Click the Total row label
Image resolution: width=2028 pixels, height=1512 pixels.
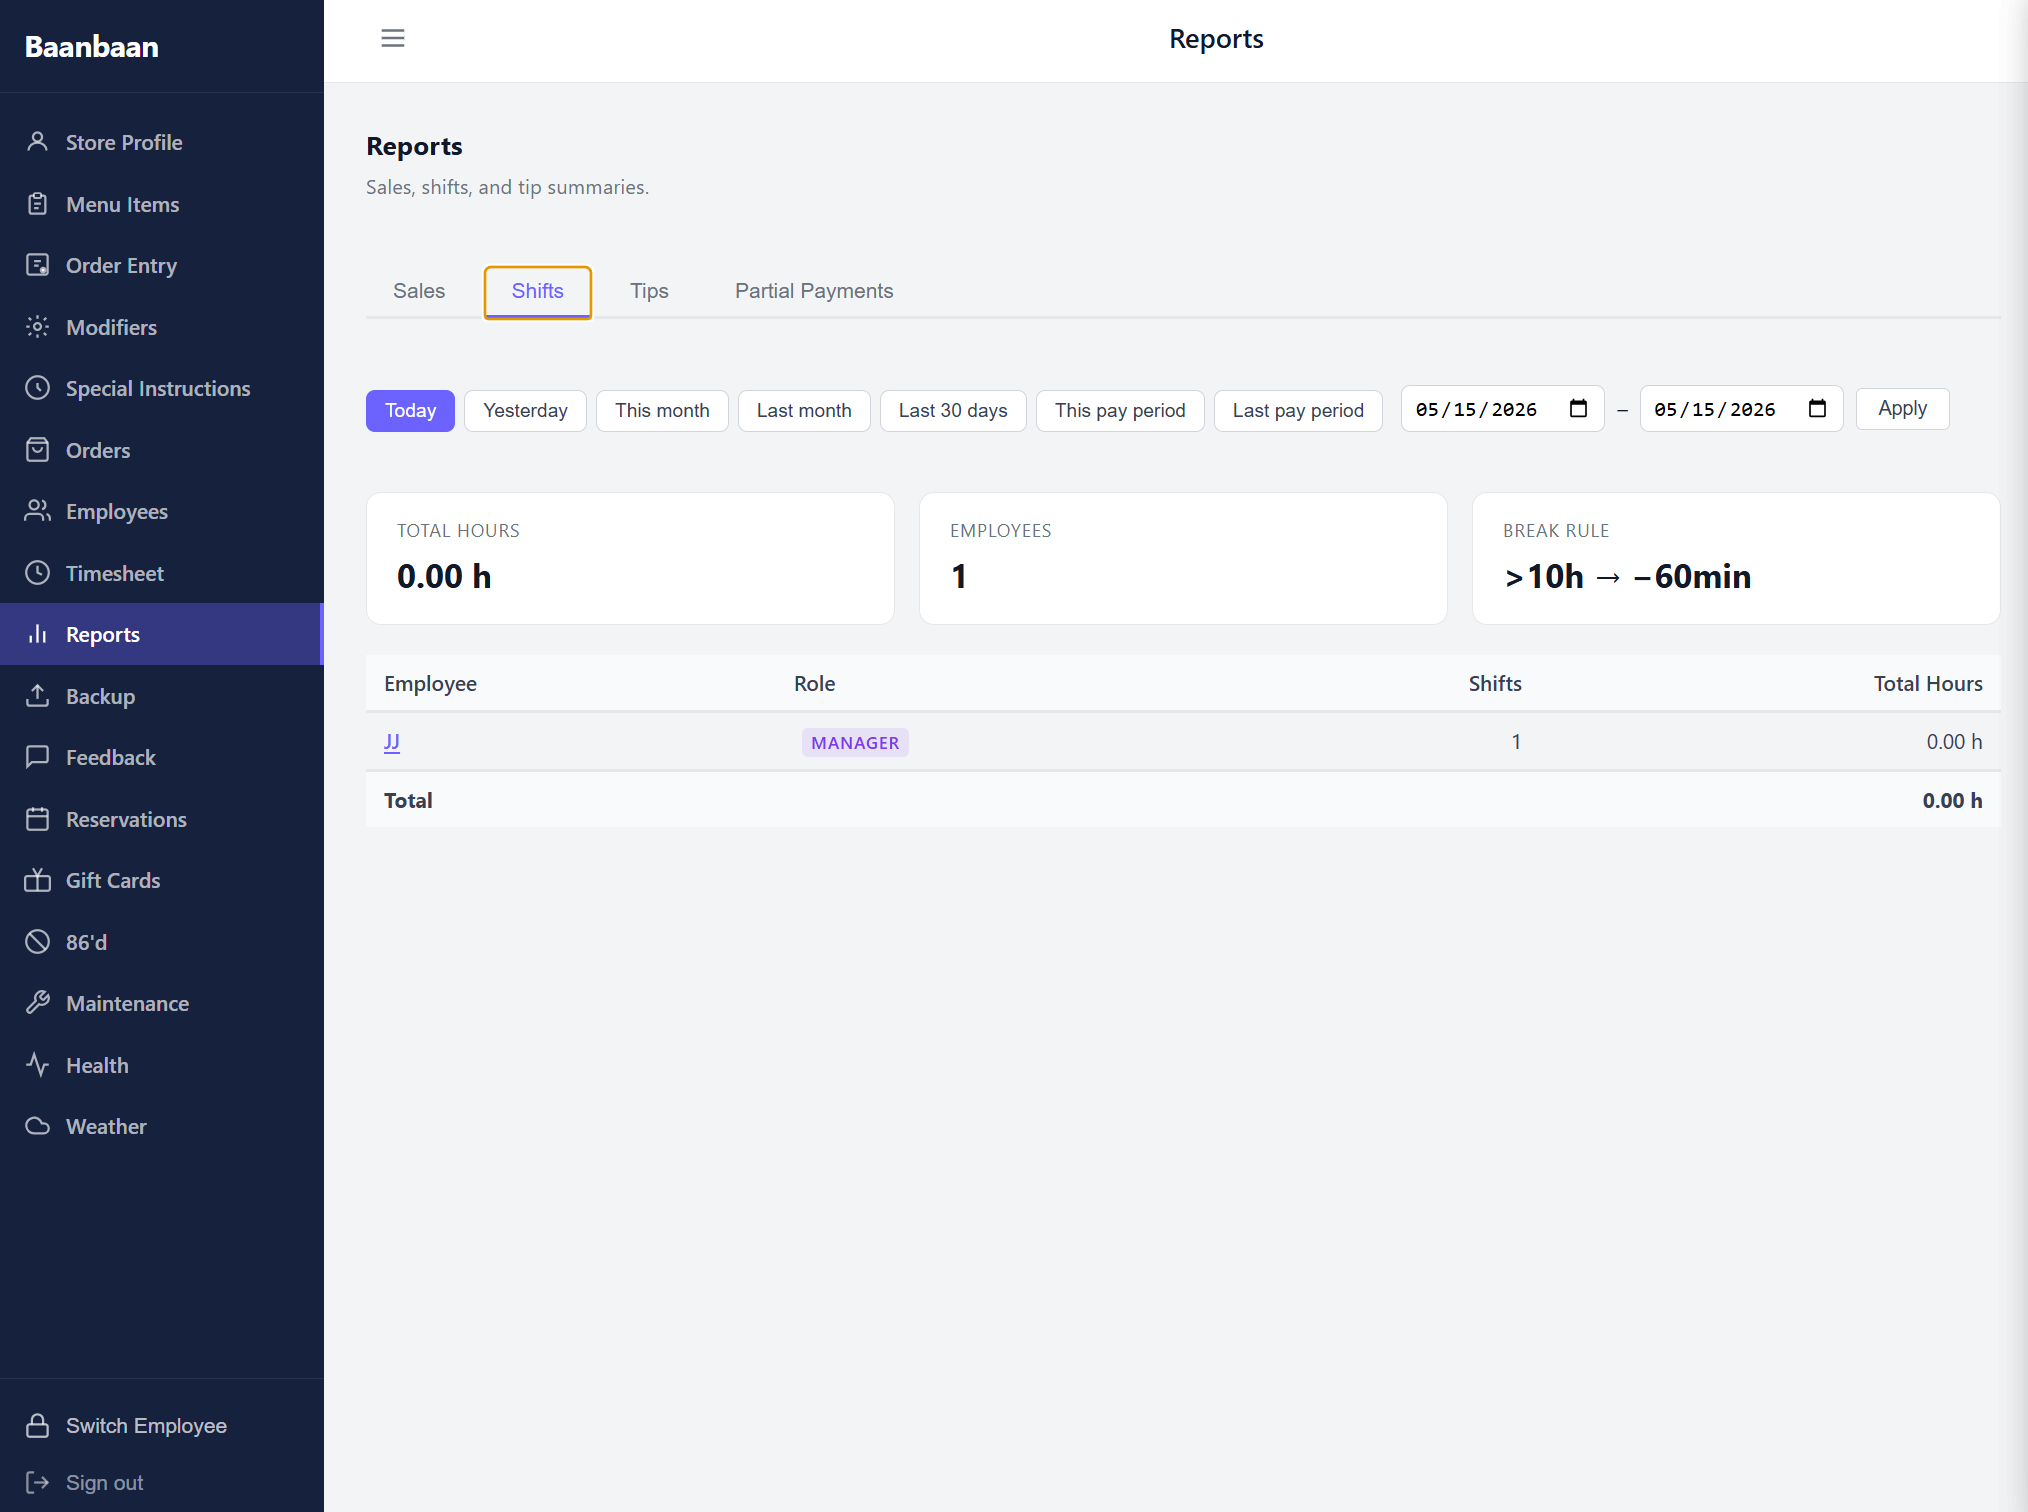pos(408,801)
